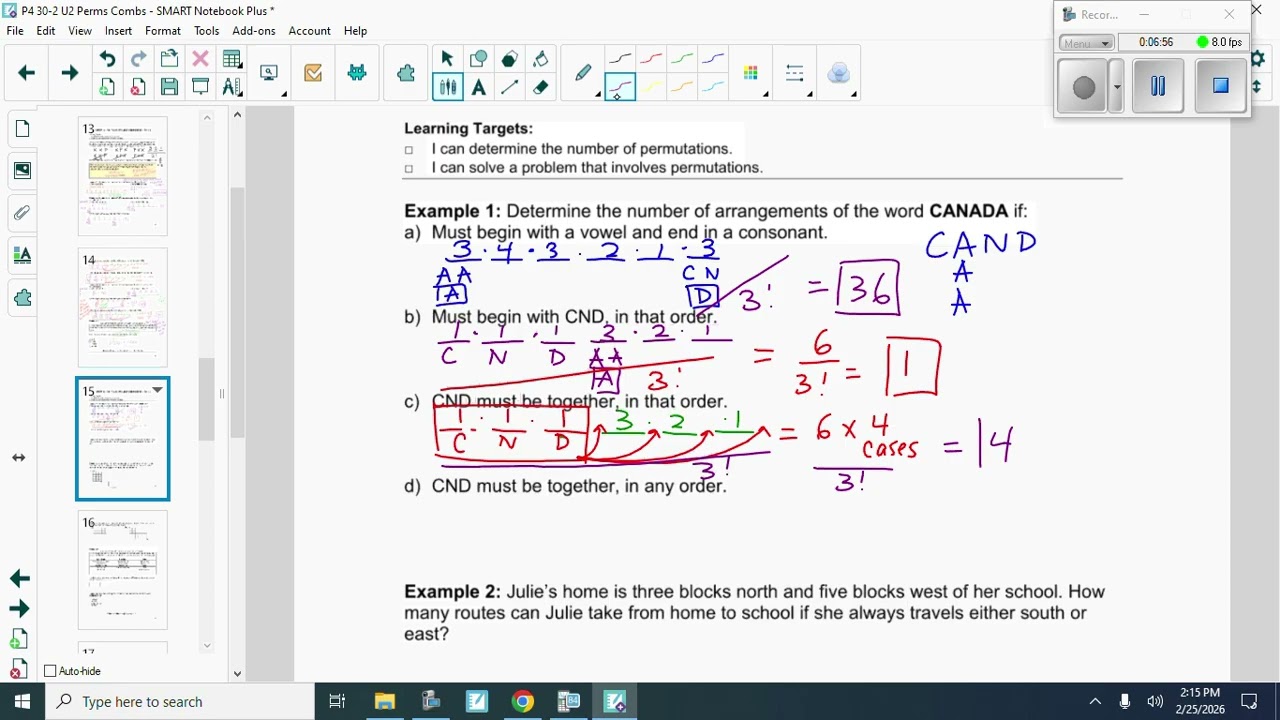Move the sidebar to the other side
1280x720 pixels.
[x=19, y=457]
